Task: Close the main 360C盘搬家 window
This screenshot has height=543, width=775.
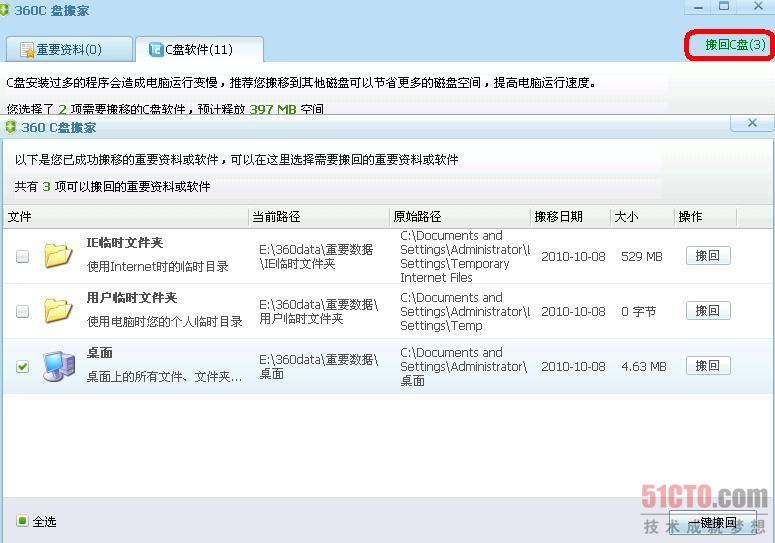Action: [758, 6]
